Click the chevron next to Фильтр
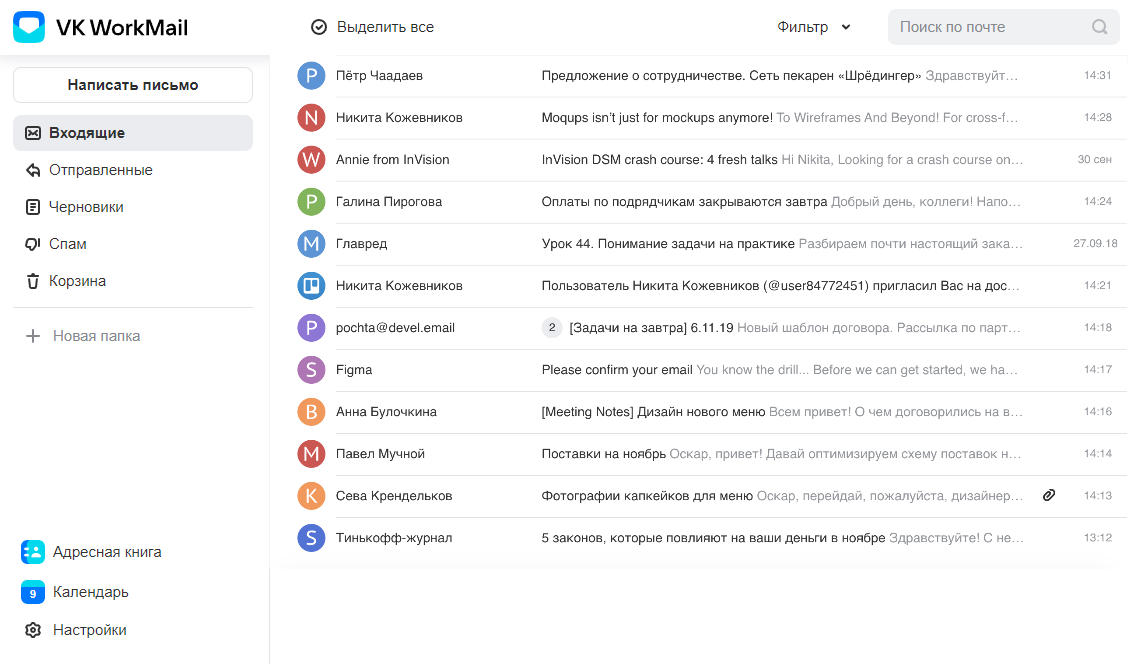 tap(845, 27)
